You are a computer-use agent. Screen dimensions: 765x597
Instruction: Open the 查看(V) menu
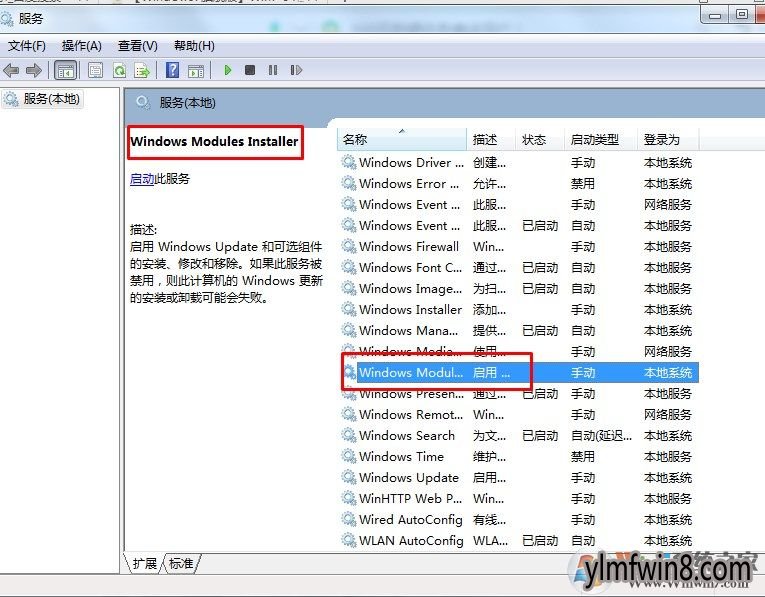138,46
